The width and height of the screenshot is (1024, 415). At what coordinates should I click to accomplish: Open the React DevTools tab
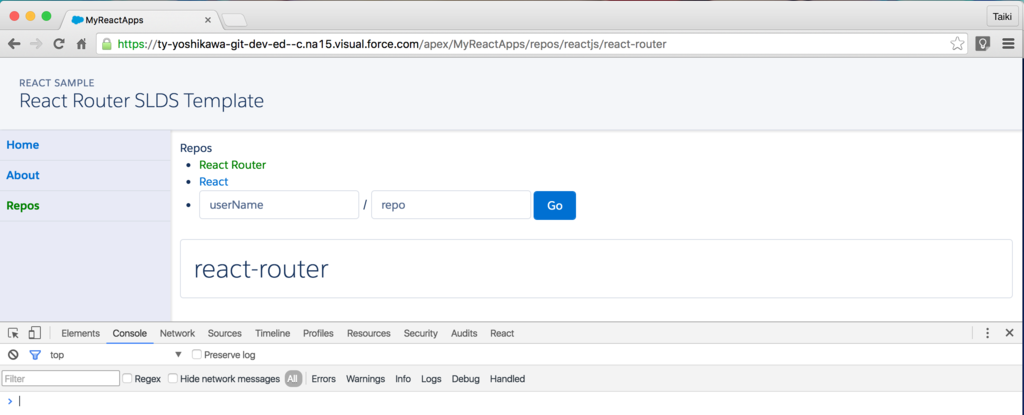tap(502, 333)
